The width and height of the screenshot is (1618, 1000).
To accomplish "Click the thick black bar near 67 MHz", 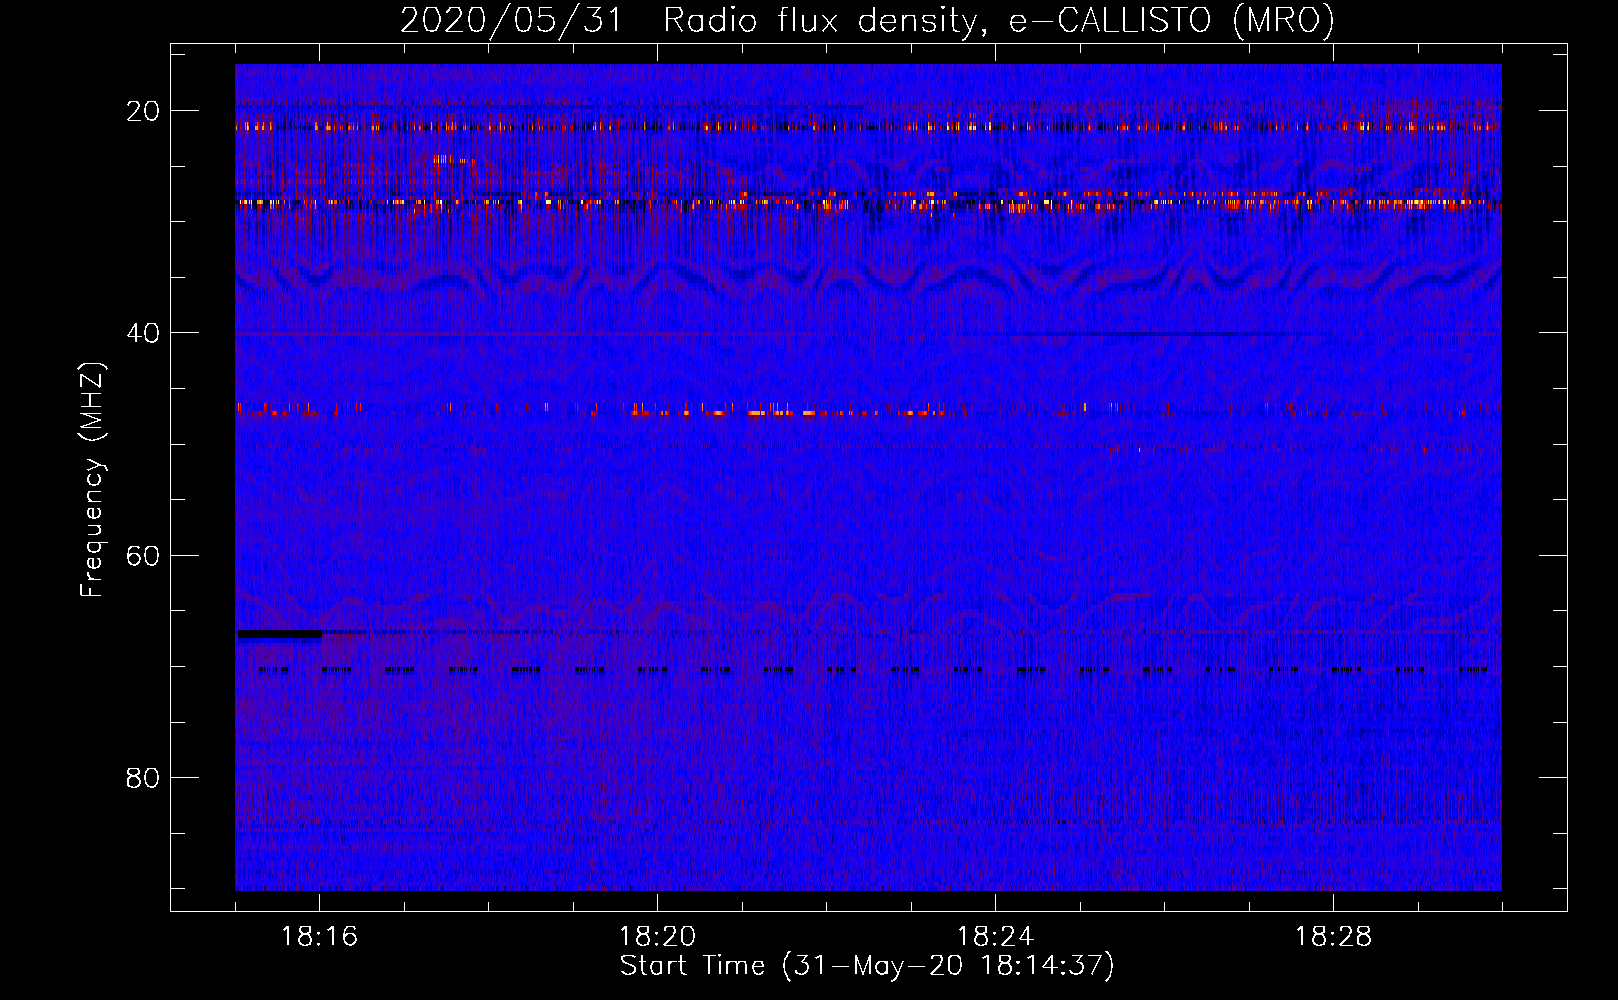I will pos(280,634).
